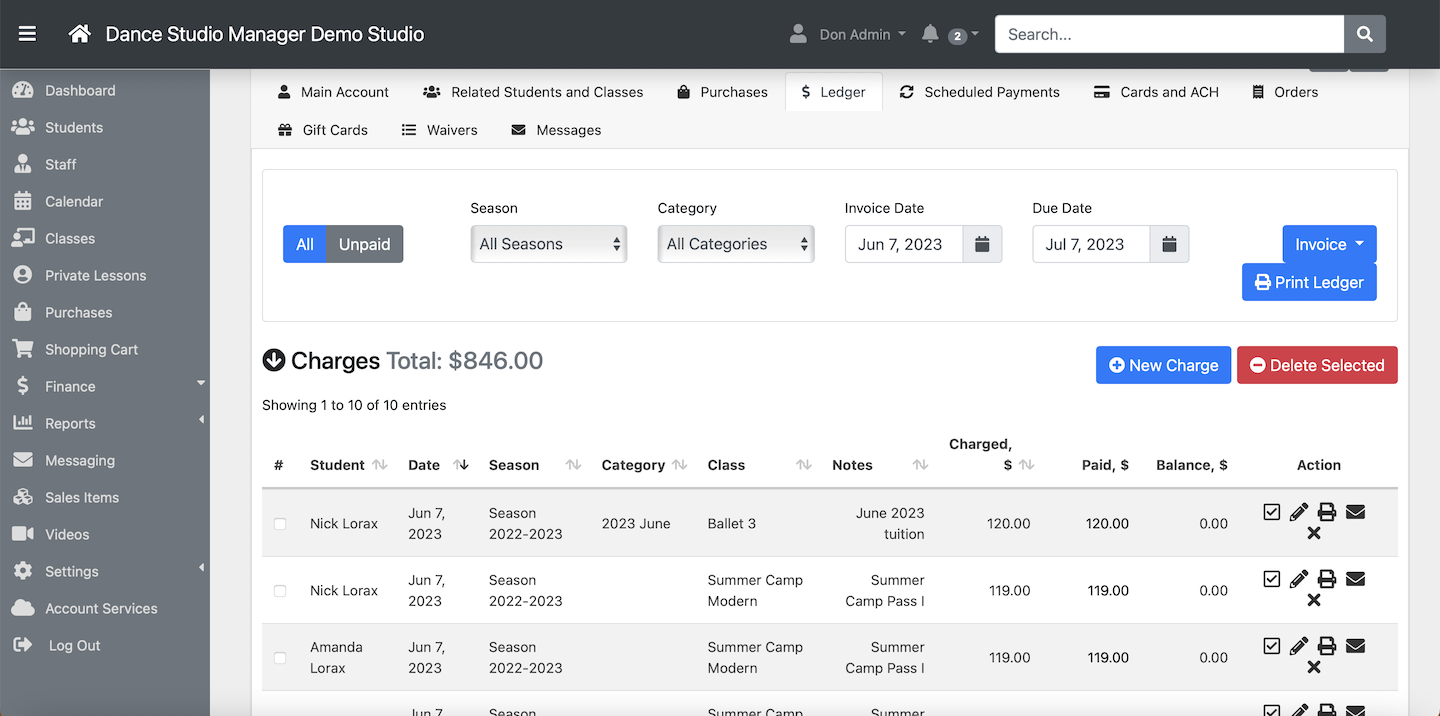This screenshot has height=716, width=1440.
Task: Open the notifications bell
Action: pos(934,33)
